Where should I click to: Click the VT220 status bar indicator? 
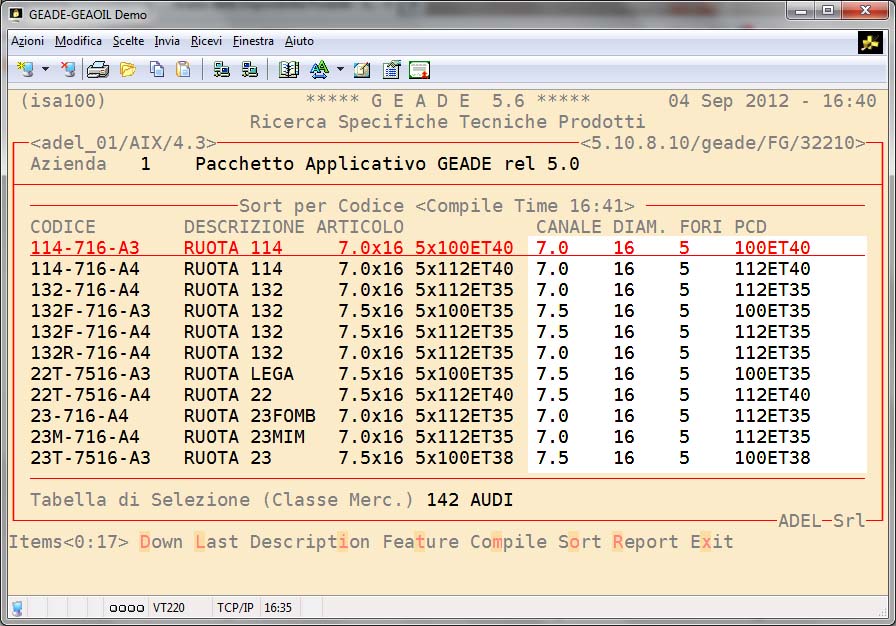pos(167,607)
